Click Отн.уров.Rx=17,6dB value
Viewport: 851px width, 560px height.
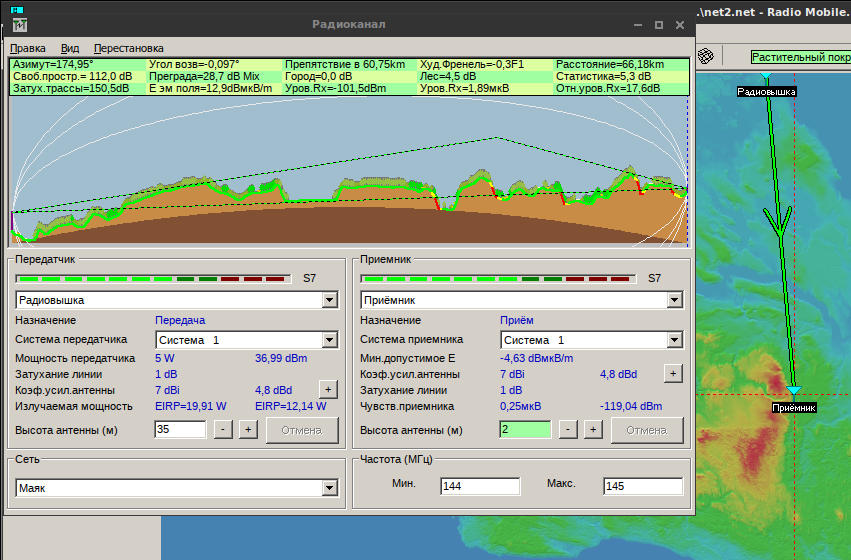tap(608, 88)
